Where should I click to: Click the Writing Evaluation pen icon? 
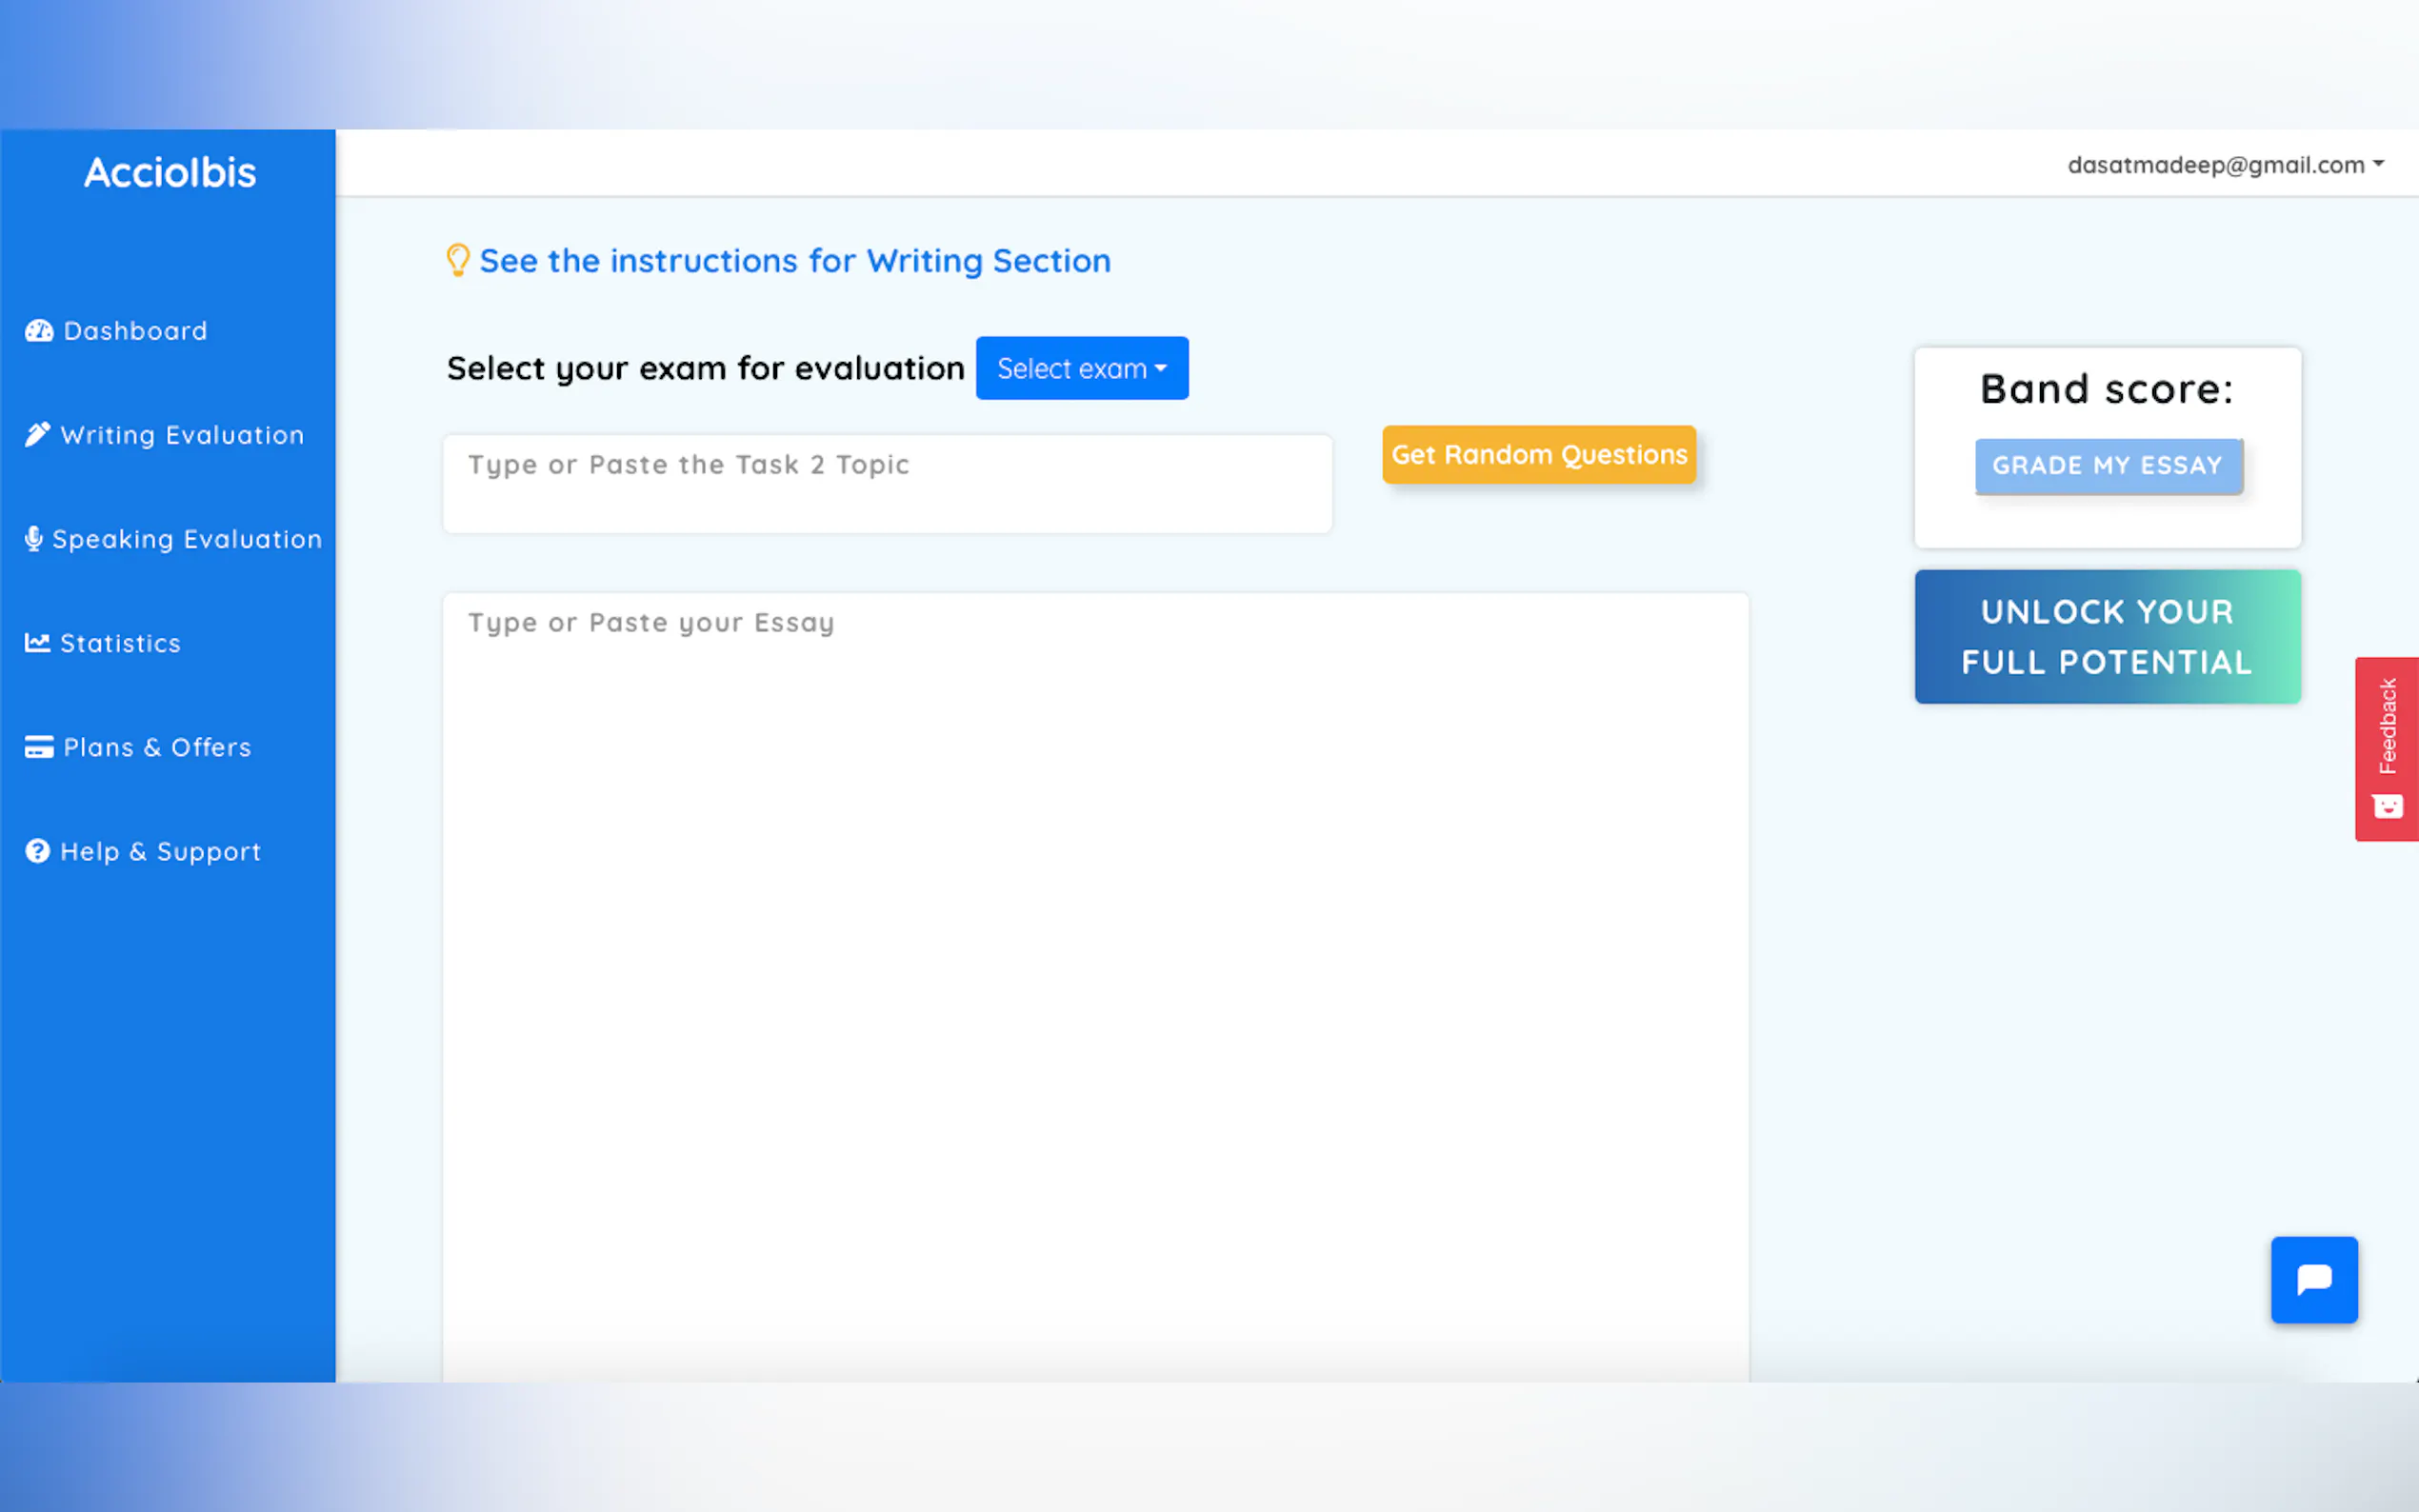click(37, 435)
